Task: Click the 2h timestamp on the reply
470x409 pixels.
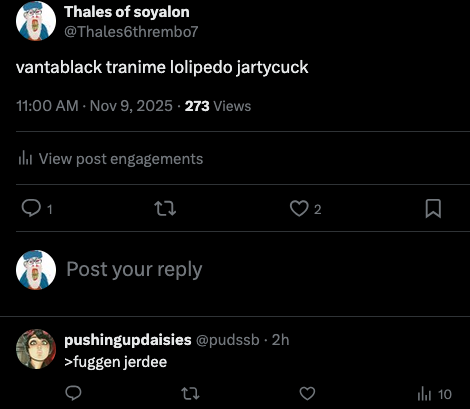Action: (280, 340)
